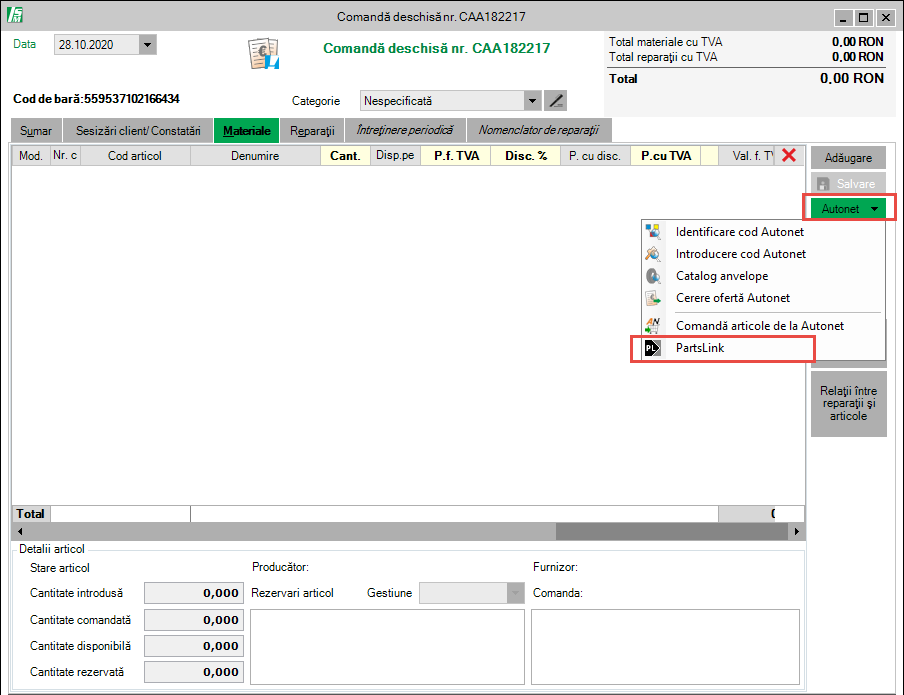
Task: Switch to the Sumar tab
Action: (36, 131)
